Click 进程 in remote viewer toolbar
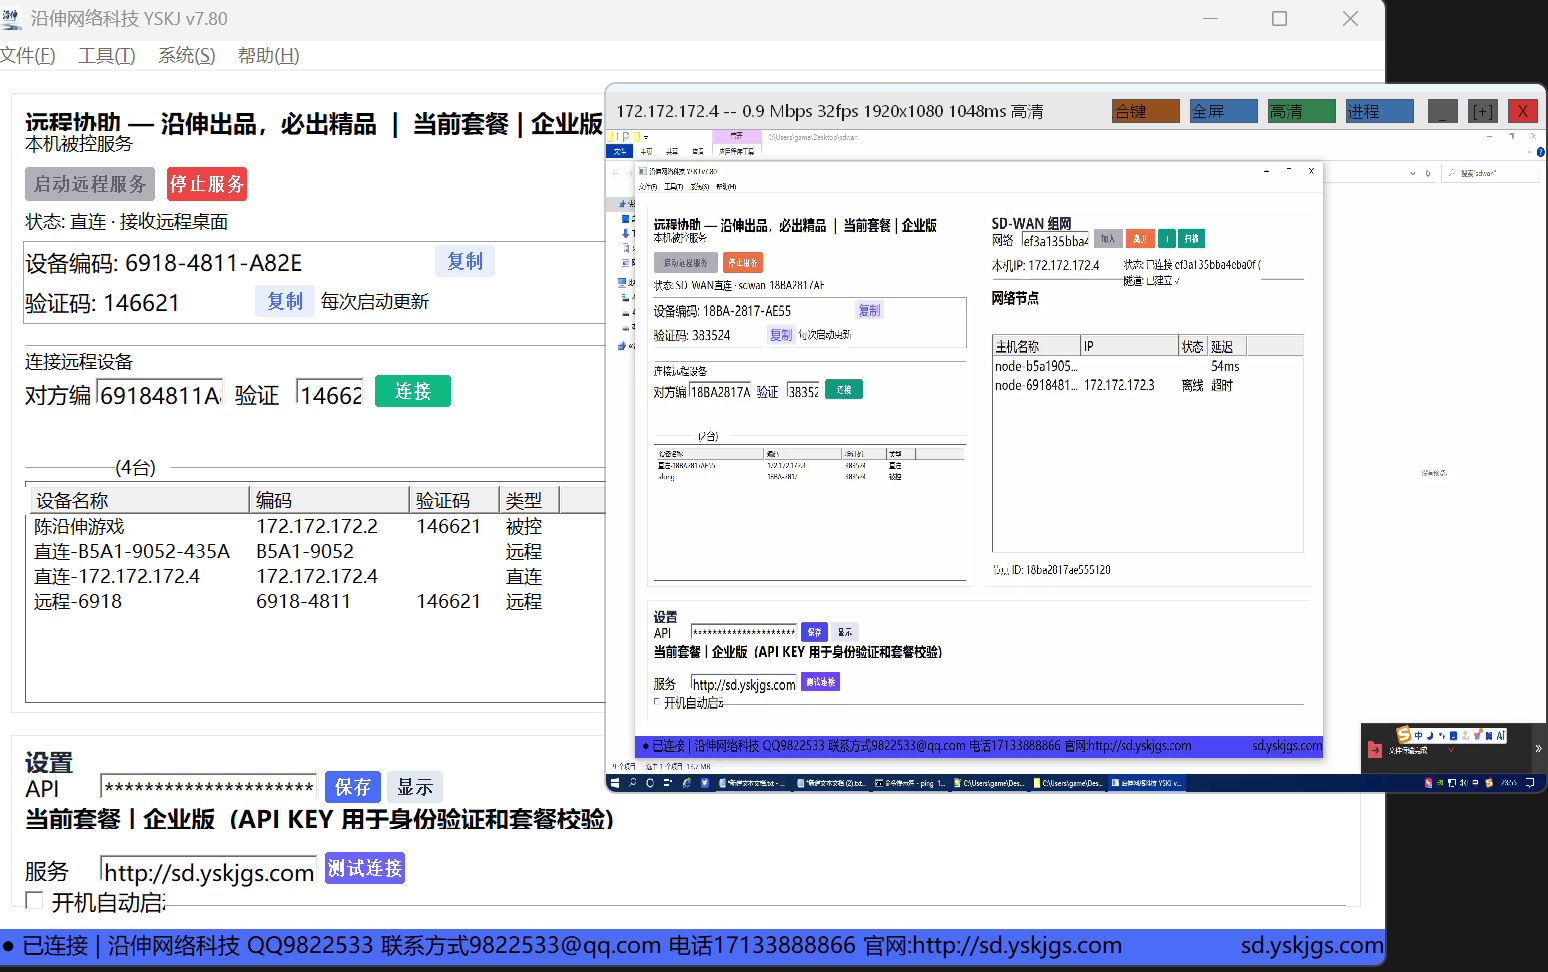The height and width of the screenshot is (972, 1548). (x=1379, y=111)
